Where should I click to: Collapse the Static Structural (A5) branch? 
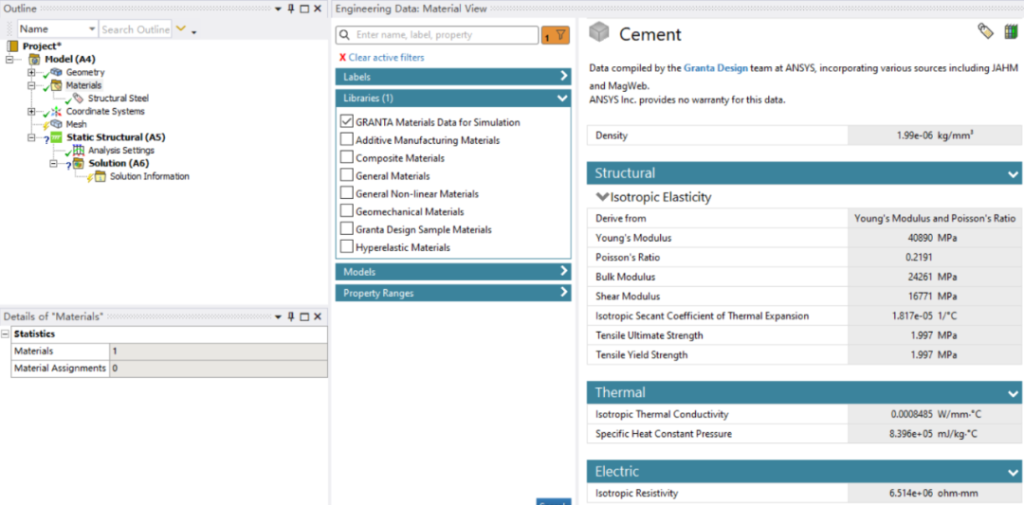[33, 137]
